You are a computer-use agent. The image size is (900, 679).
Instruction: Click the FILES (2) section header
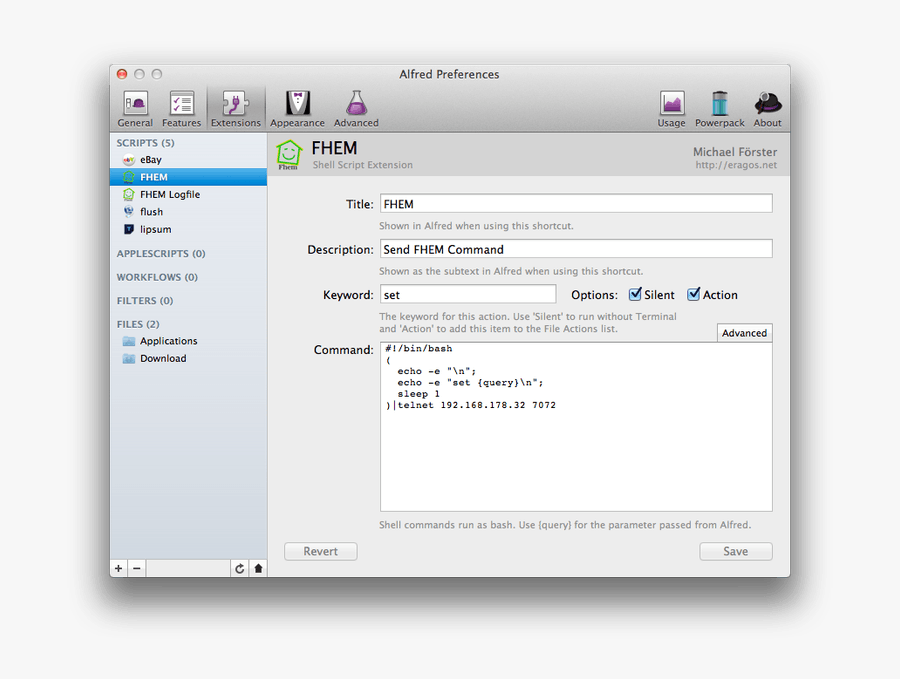(138, 324)
